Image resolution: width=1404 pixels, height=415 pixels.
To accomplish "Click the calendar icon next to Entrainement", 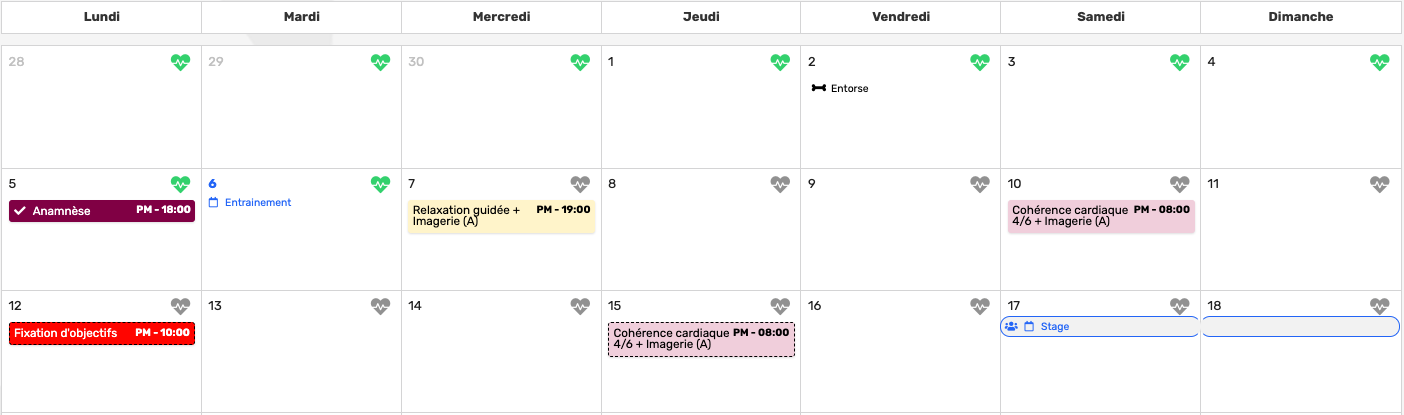I will 213,202.
